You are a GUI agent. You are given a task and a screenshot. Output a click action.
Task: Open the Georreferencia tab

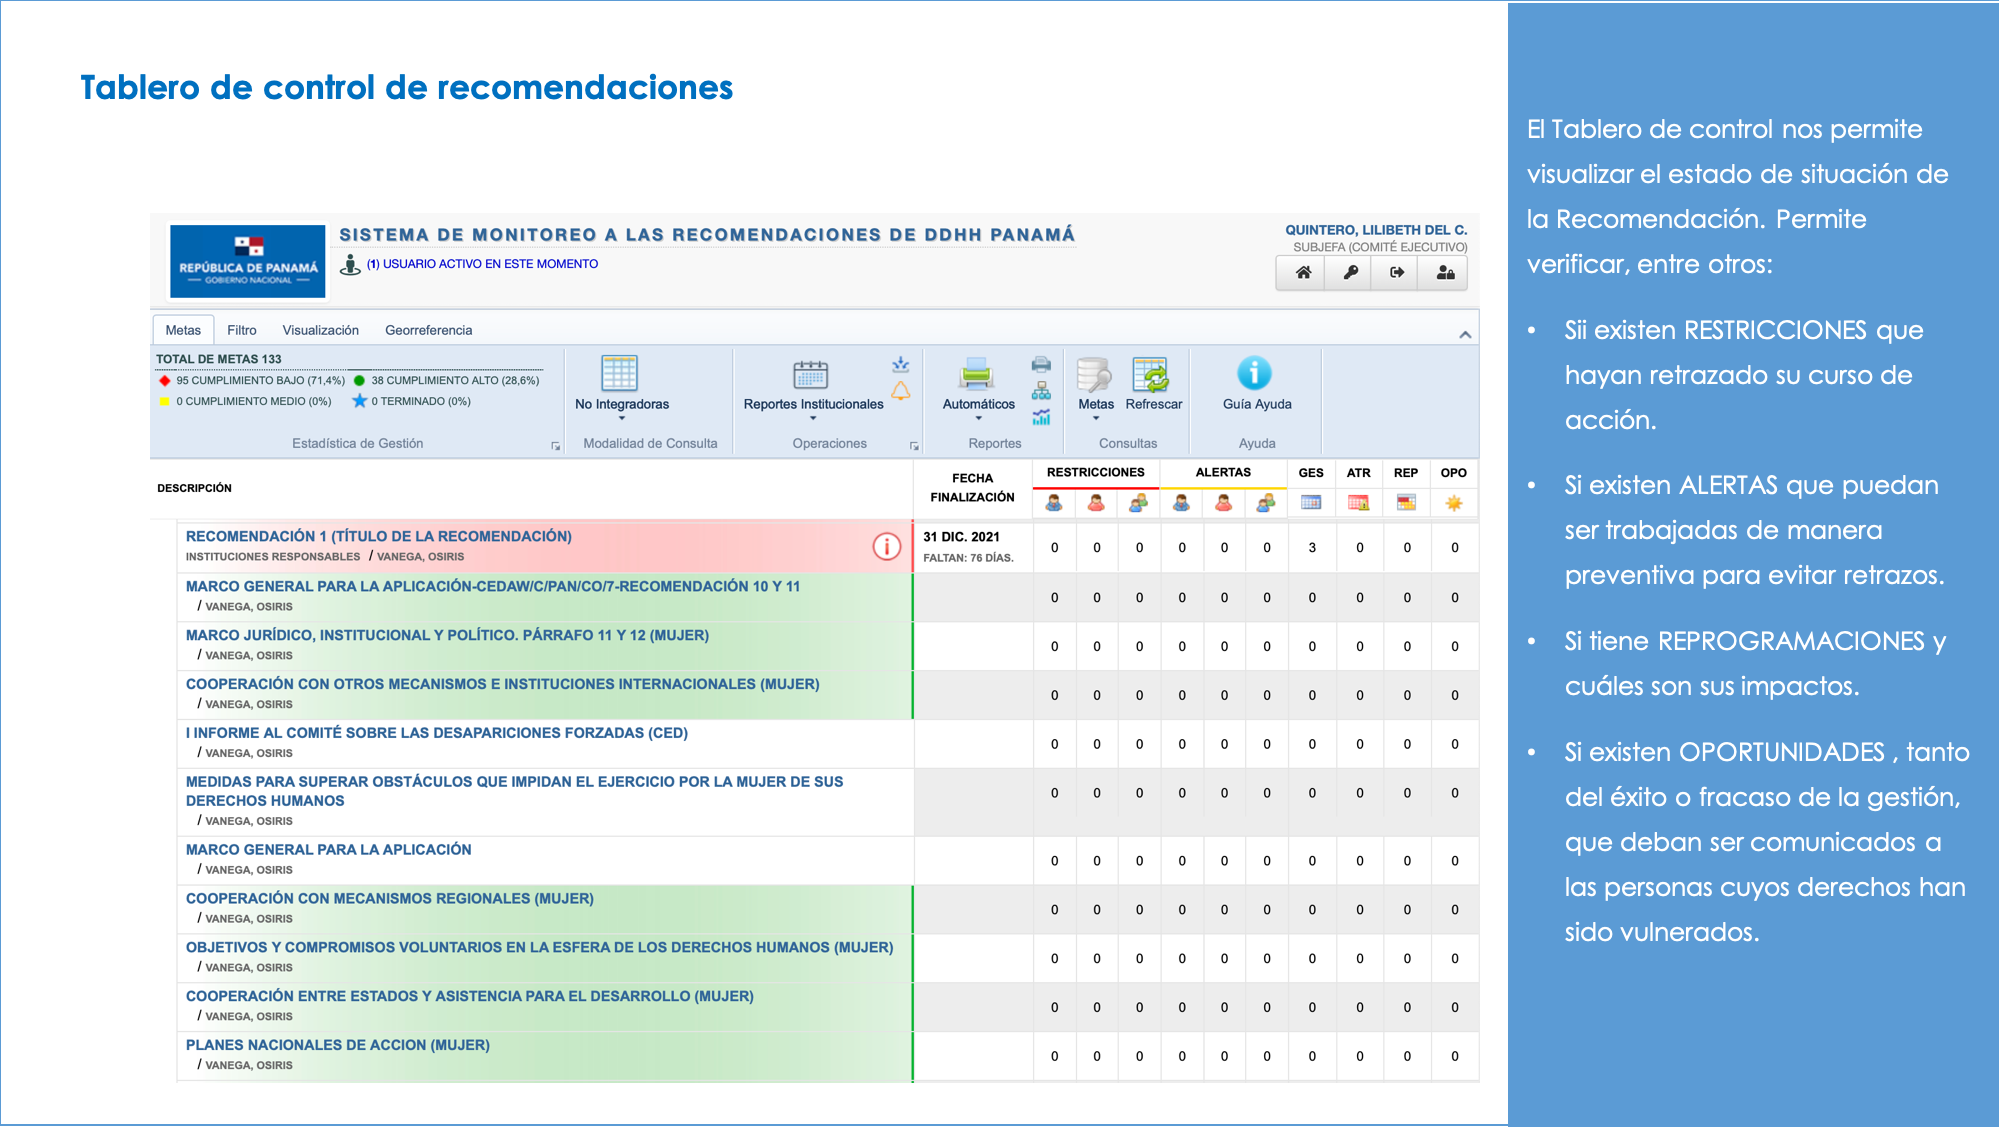[x=428, y=330]
